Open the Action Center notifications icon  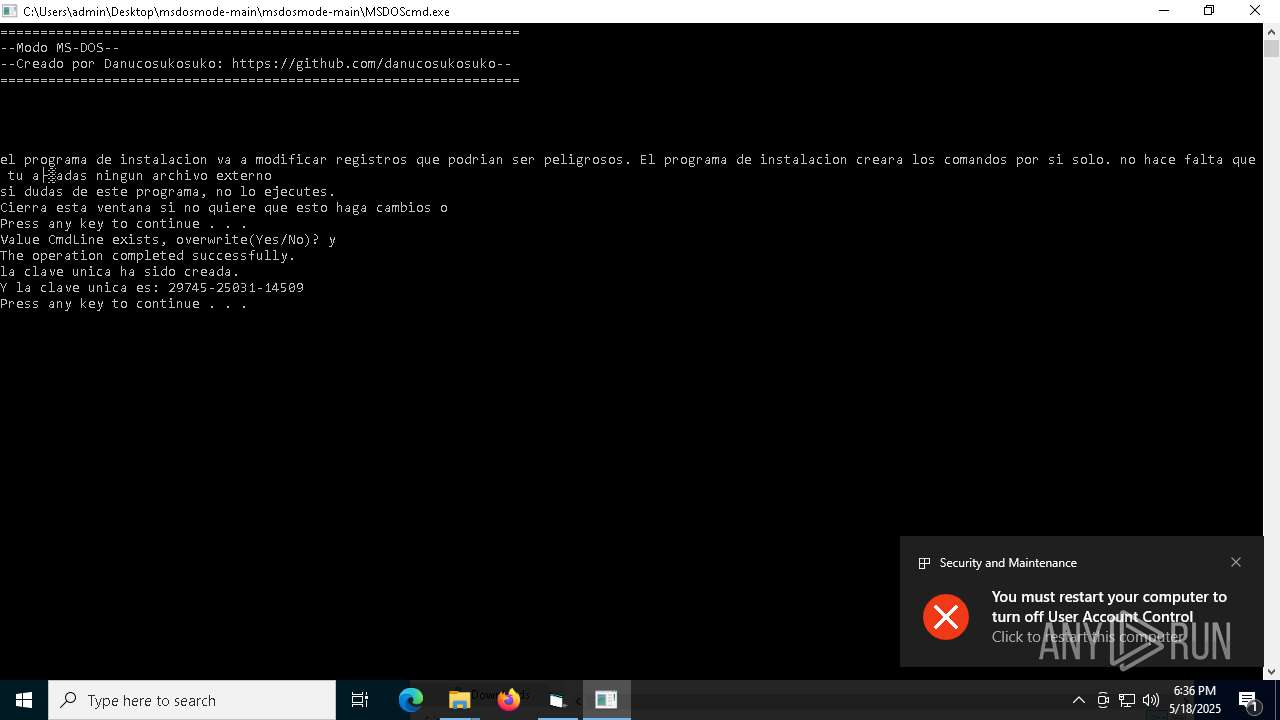1249,700
